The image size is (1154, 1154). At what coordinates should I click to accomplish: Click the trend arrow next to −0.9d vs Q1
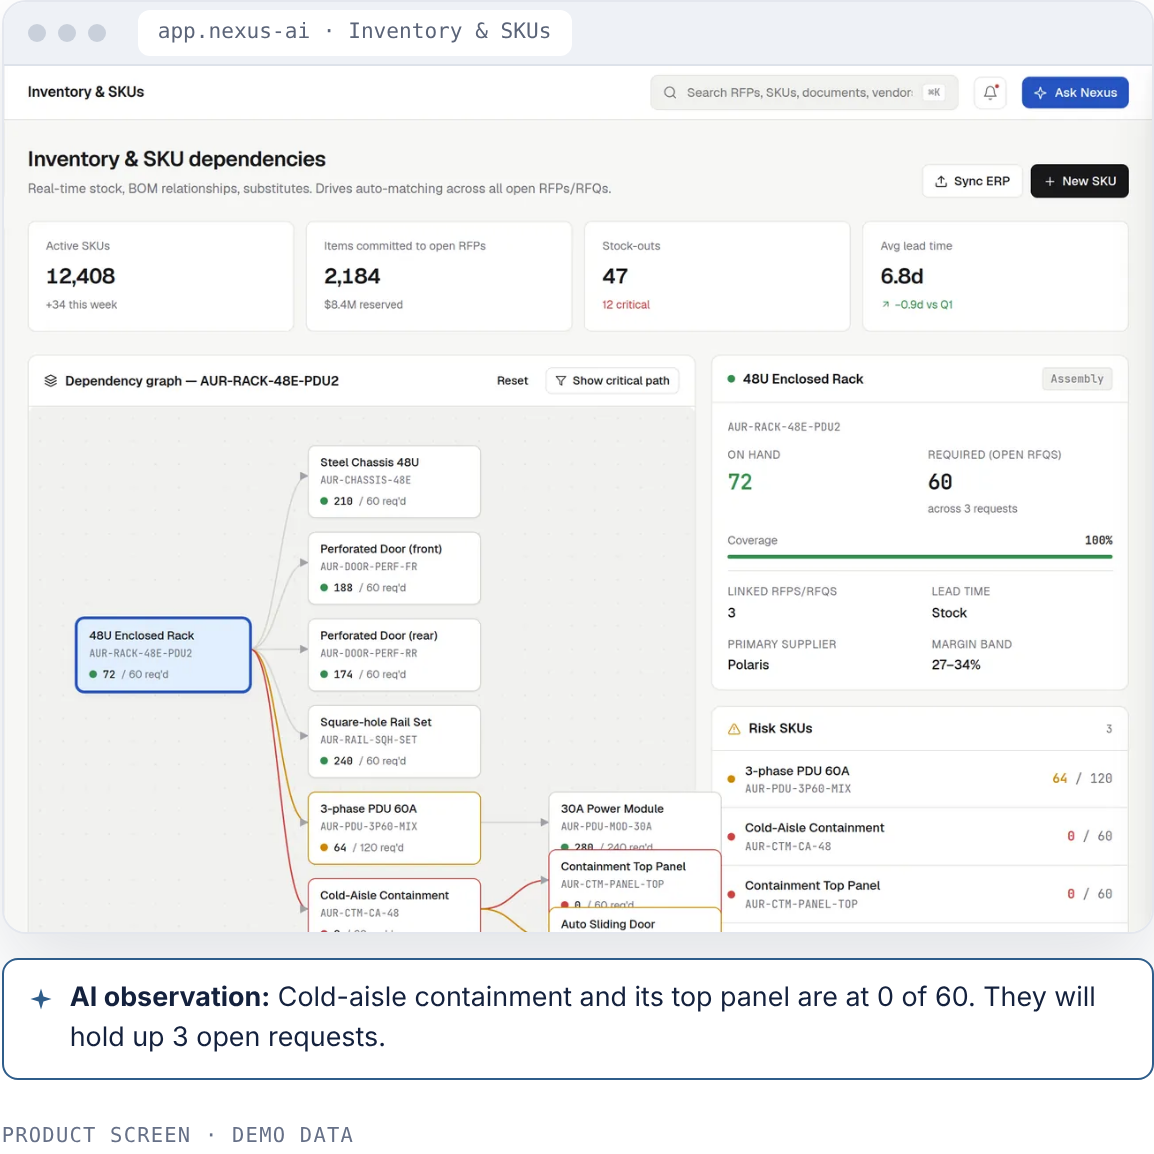pos(885,305)
